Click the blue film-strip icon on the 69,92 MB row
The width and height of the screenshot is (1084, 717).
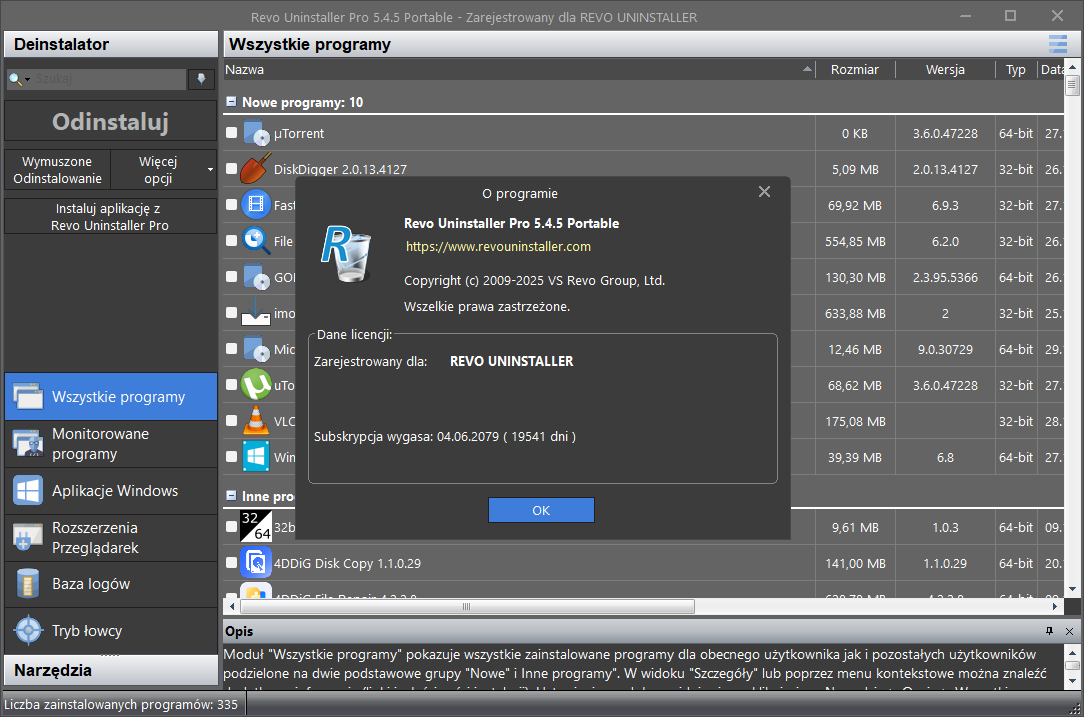tap(256, 205)
